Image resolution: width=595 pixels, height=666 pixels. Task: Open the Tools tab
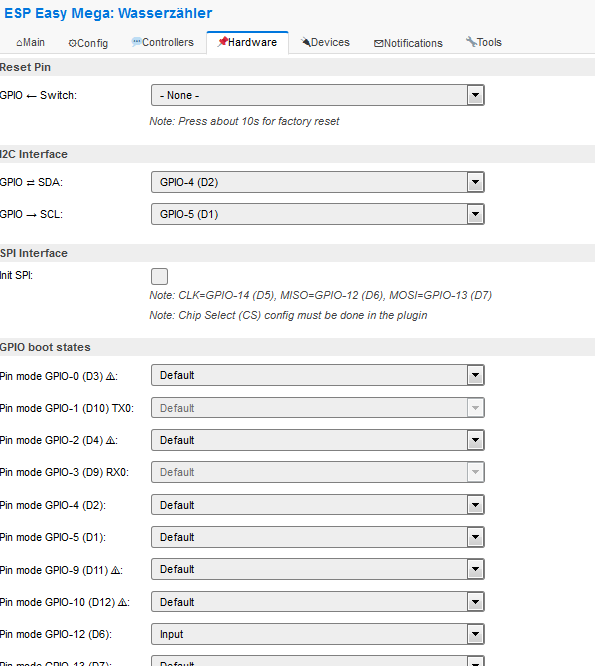click(x=484, y=42)
